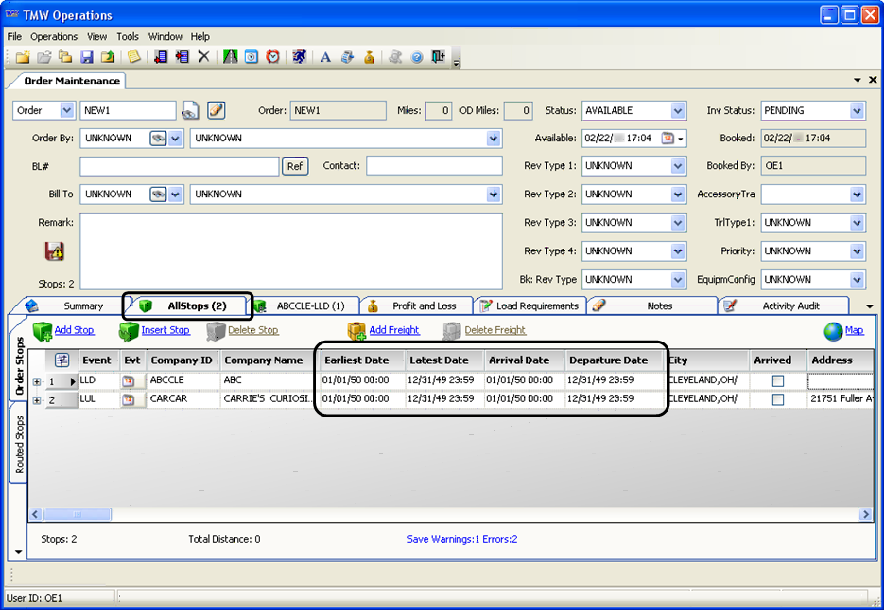Click the road icon in toolbar
The image size is (884, 610).
point(230,57)
